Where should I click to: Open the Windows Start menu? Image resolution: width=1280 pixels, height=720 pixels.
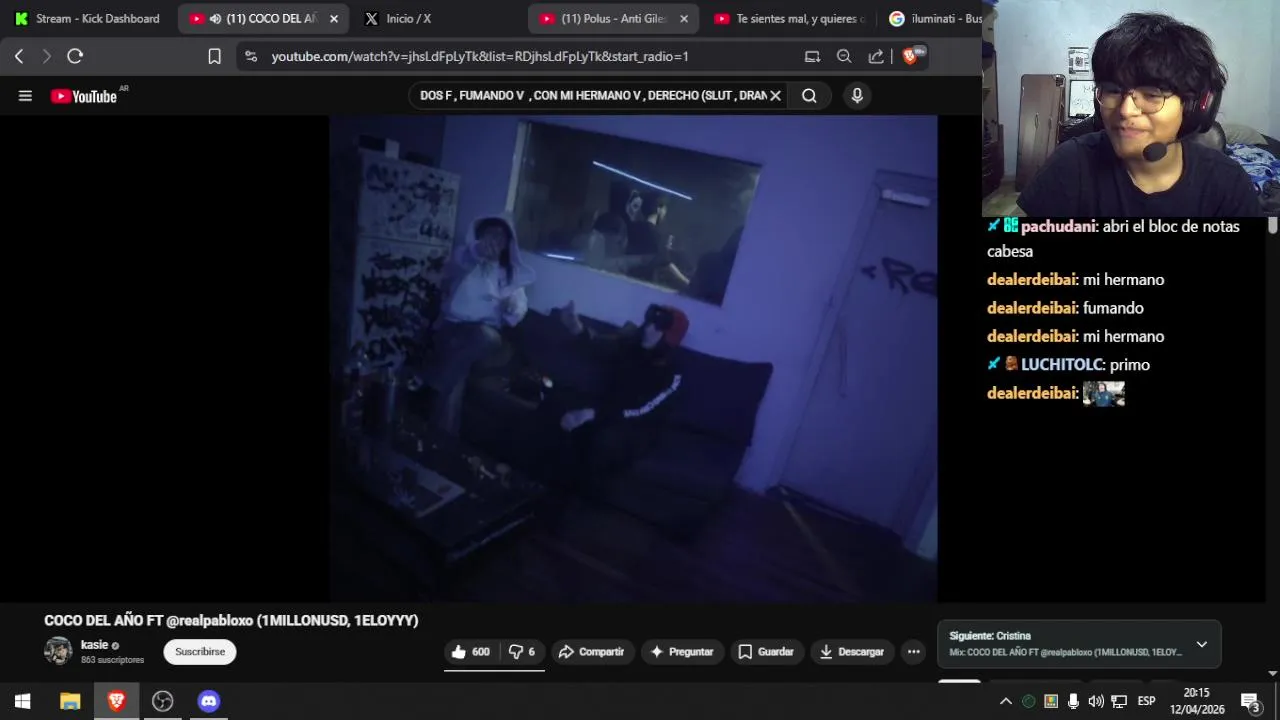23,701
